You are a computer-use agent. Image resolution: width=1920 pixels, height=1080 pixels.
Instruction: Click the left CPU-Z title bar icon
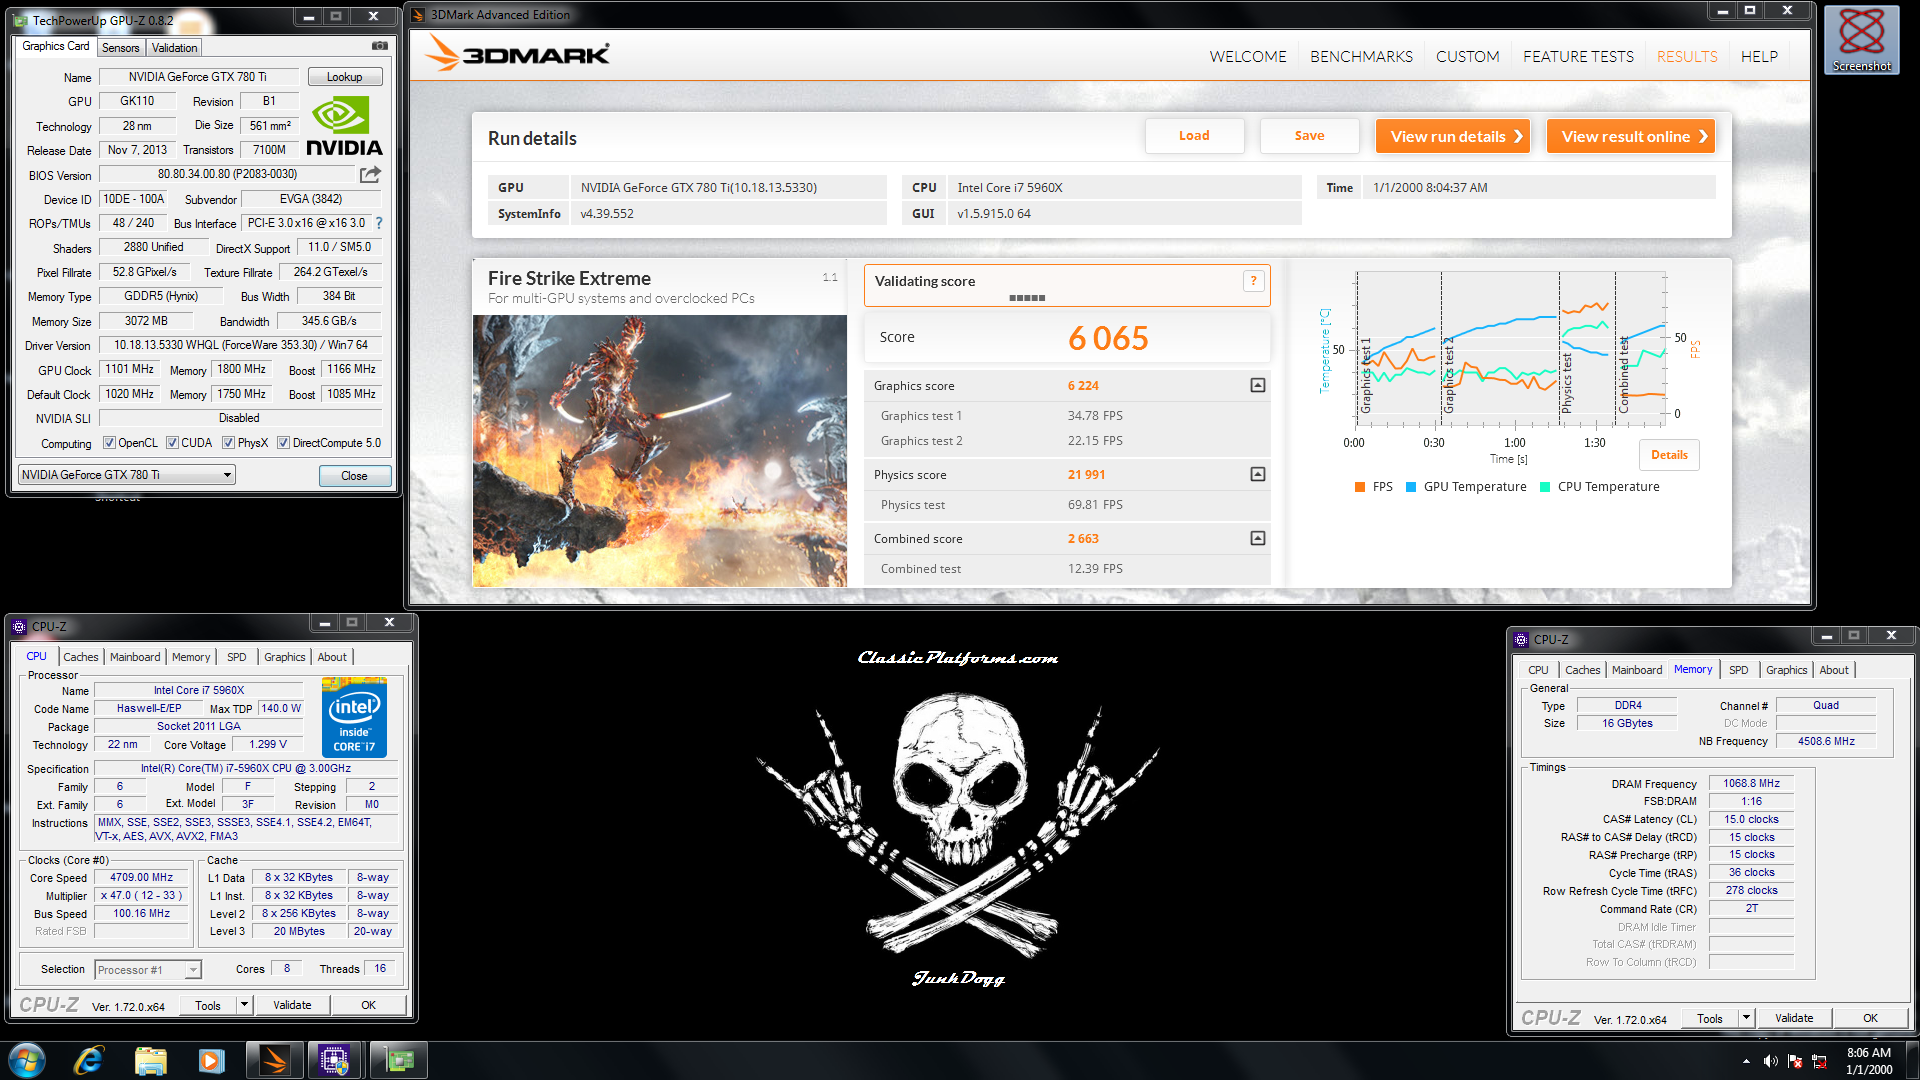[19, 627]
